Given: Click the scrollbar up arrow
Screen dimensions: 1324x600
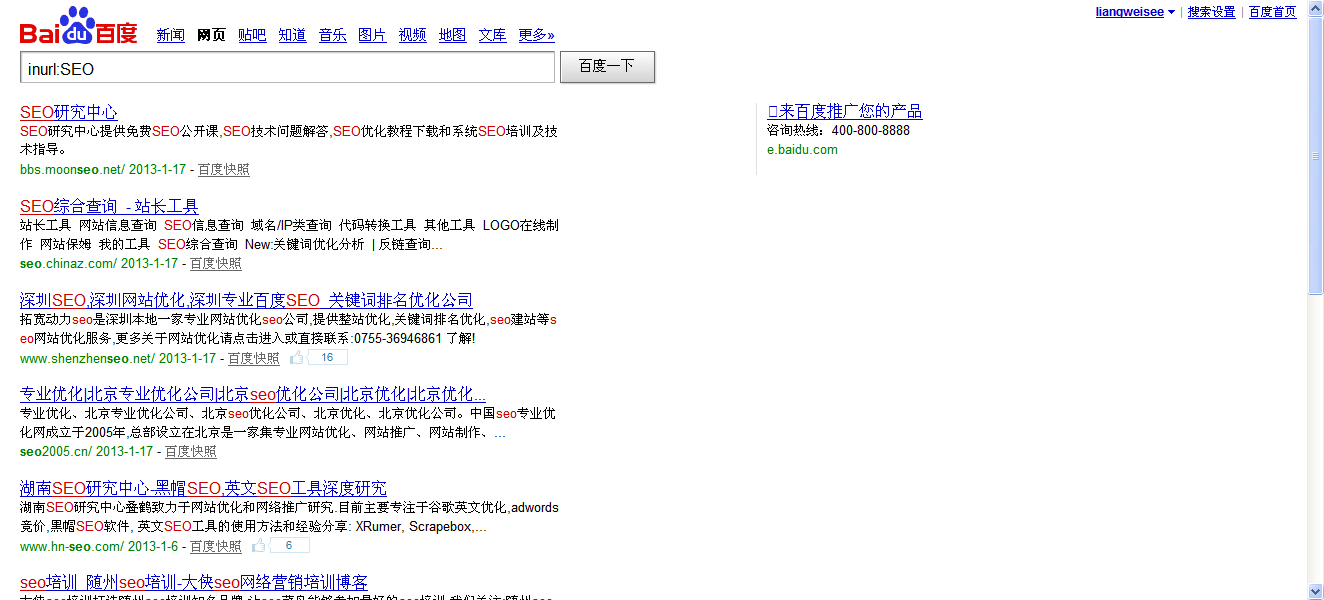Looking at the screenshot, I should (1315, 8).
